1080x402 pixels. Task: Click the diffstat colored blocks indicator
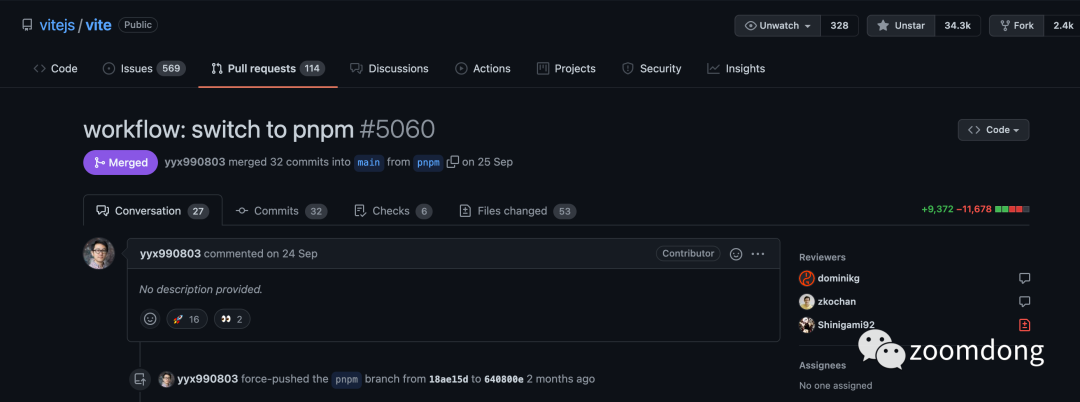[1012, 209]
